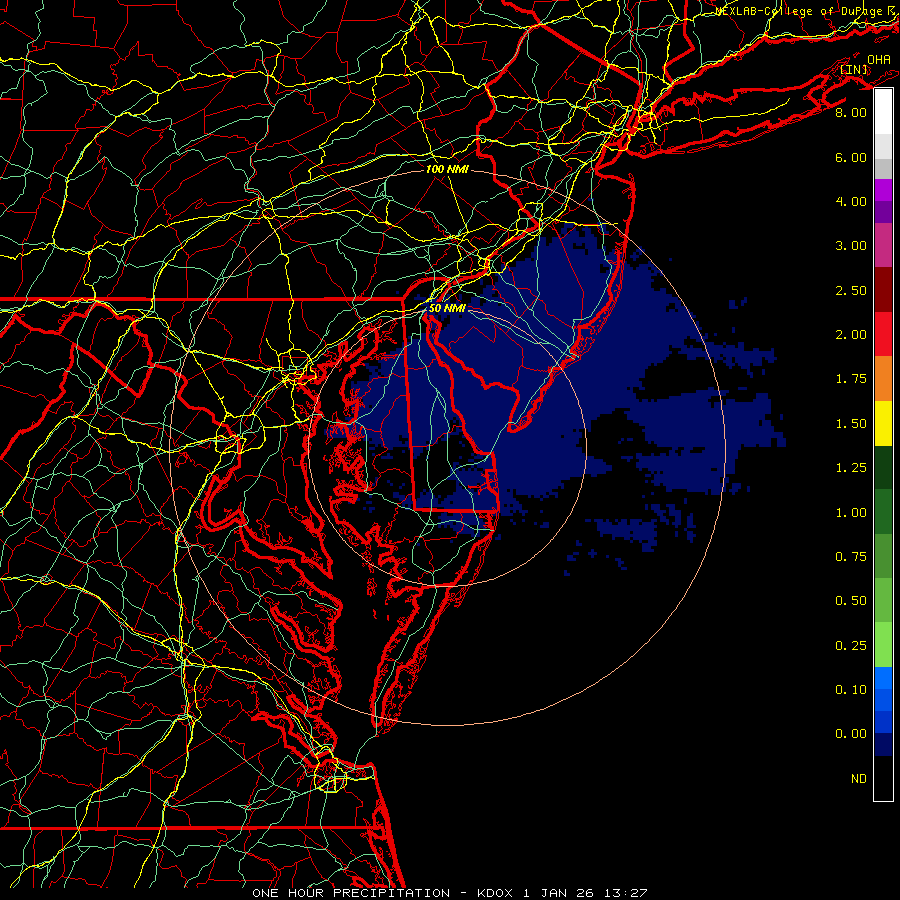Image resolution: width=900 pixels, height=900 pixels.
Task: Click the 6.00 legend value
Action: tap(851, 157)
